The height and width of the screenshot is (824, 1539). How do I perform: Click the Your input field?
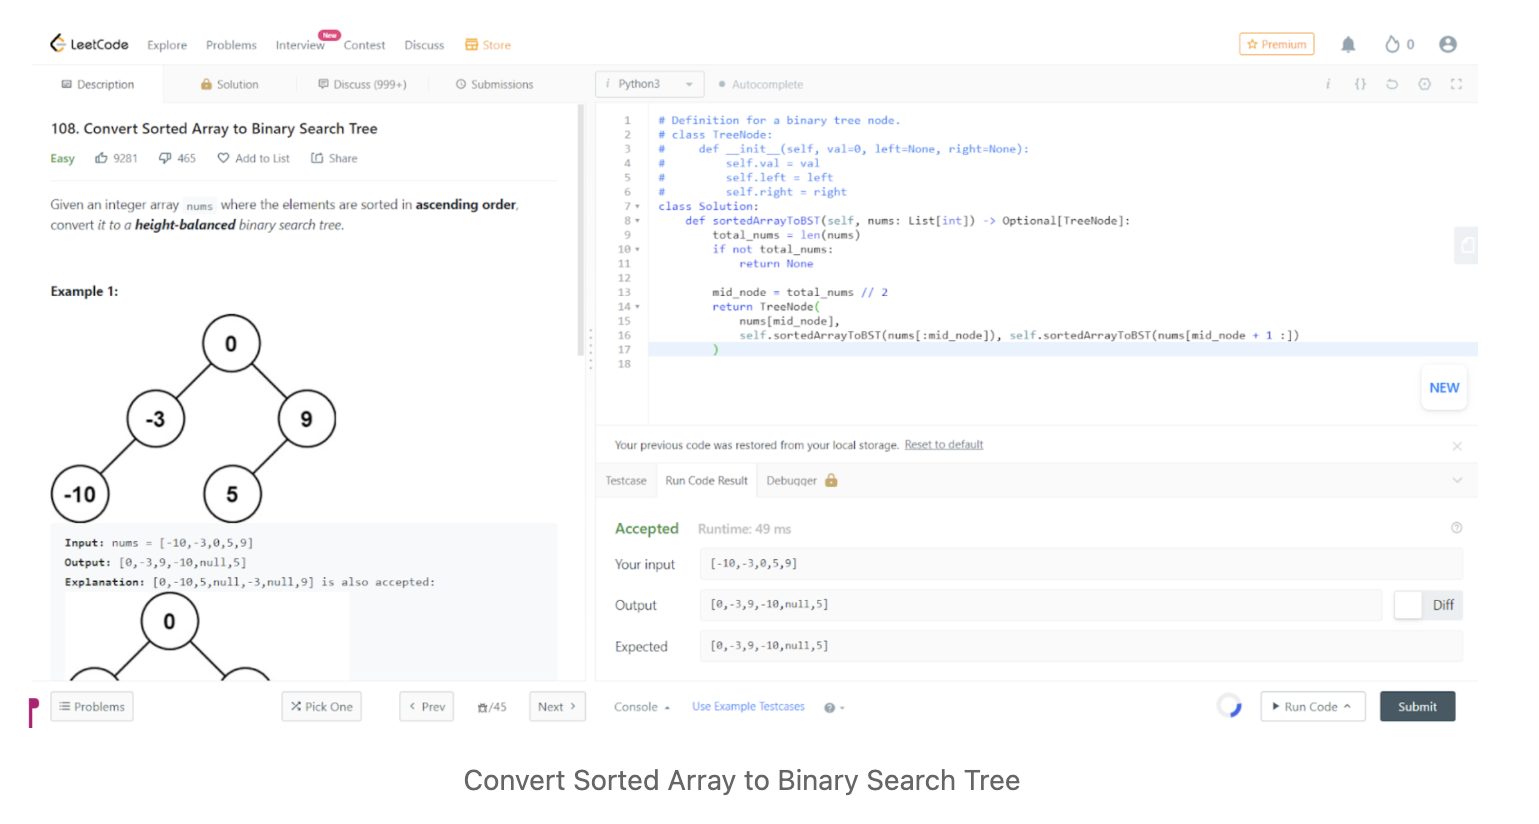[1080, 564]
